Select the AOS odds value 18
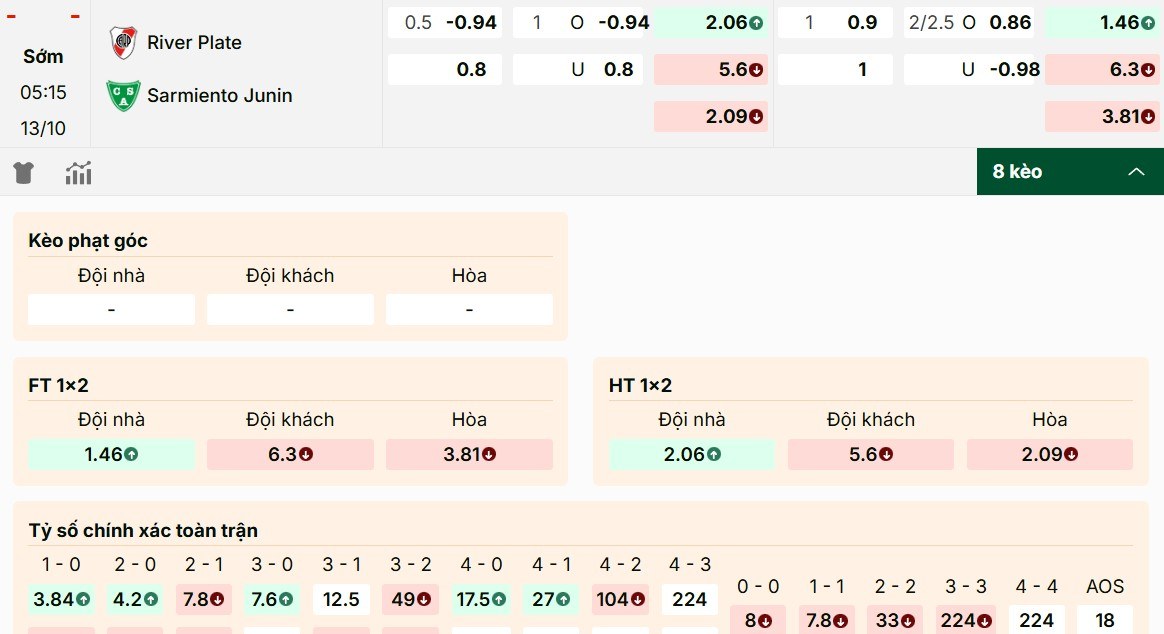The image size is (1164, 634). 1107,618
